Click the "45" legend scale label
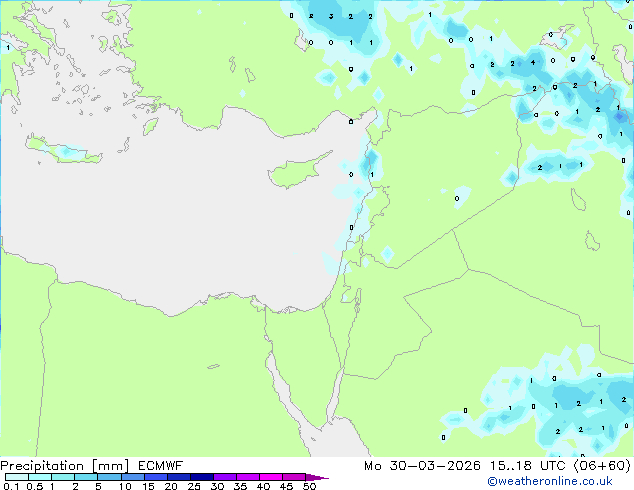This screenshot has width=634, height=490. [x=286, y=486]
